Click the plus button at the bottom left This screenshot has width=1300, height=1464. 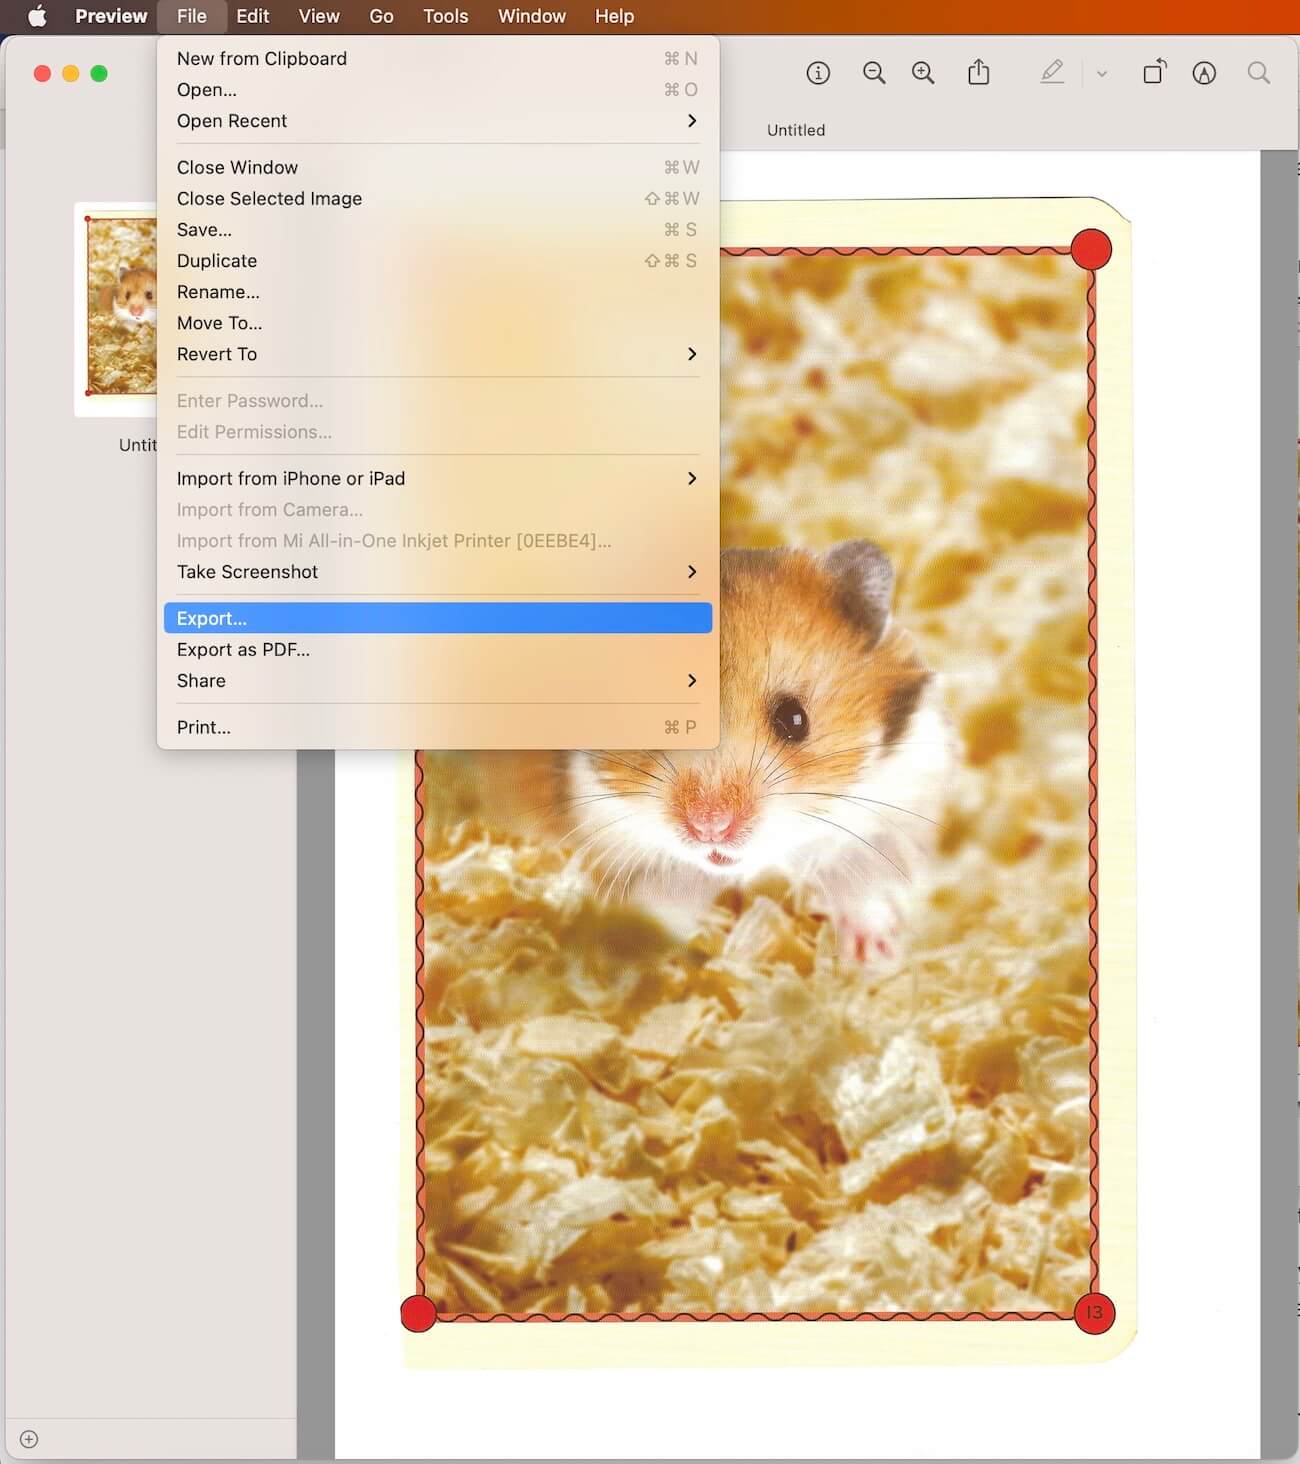[29, 1439]
